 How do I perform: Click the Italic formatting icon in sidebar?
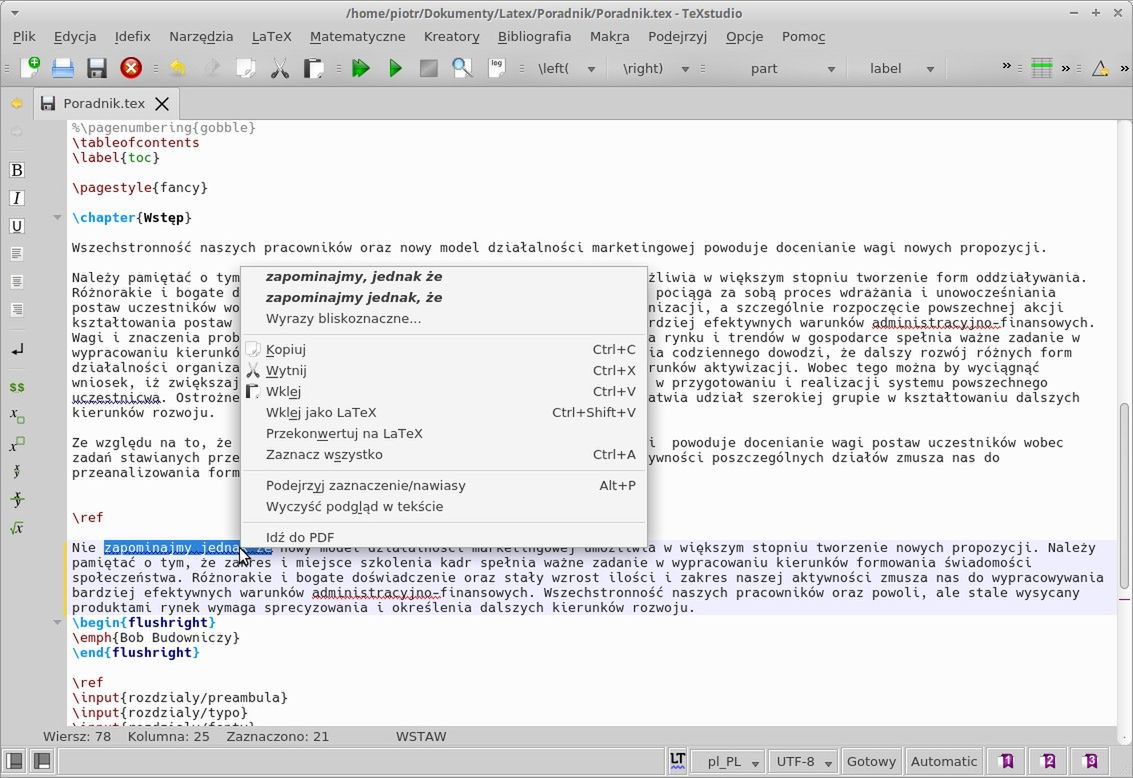click(x=16, y=198)
